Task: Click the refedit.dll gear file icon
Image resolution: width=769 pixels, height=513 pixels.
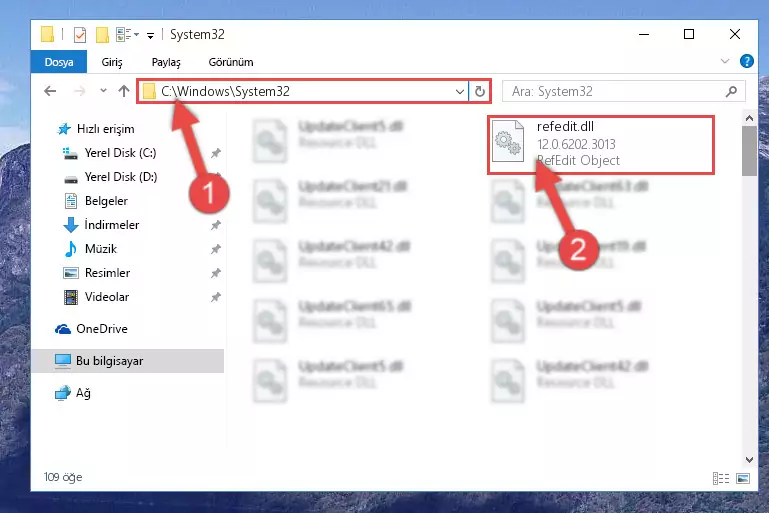Action: pyautogui.click(x=508, y=141)
